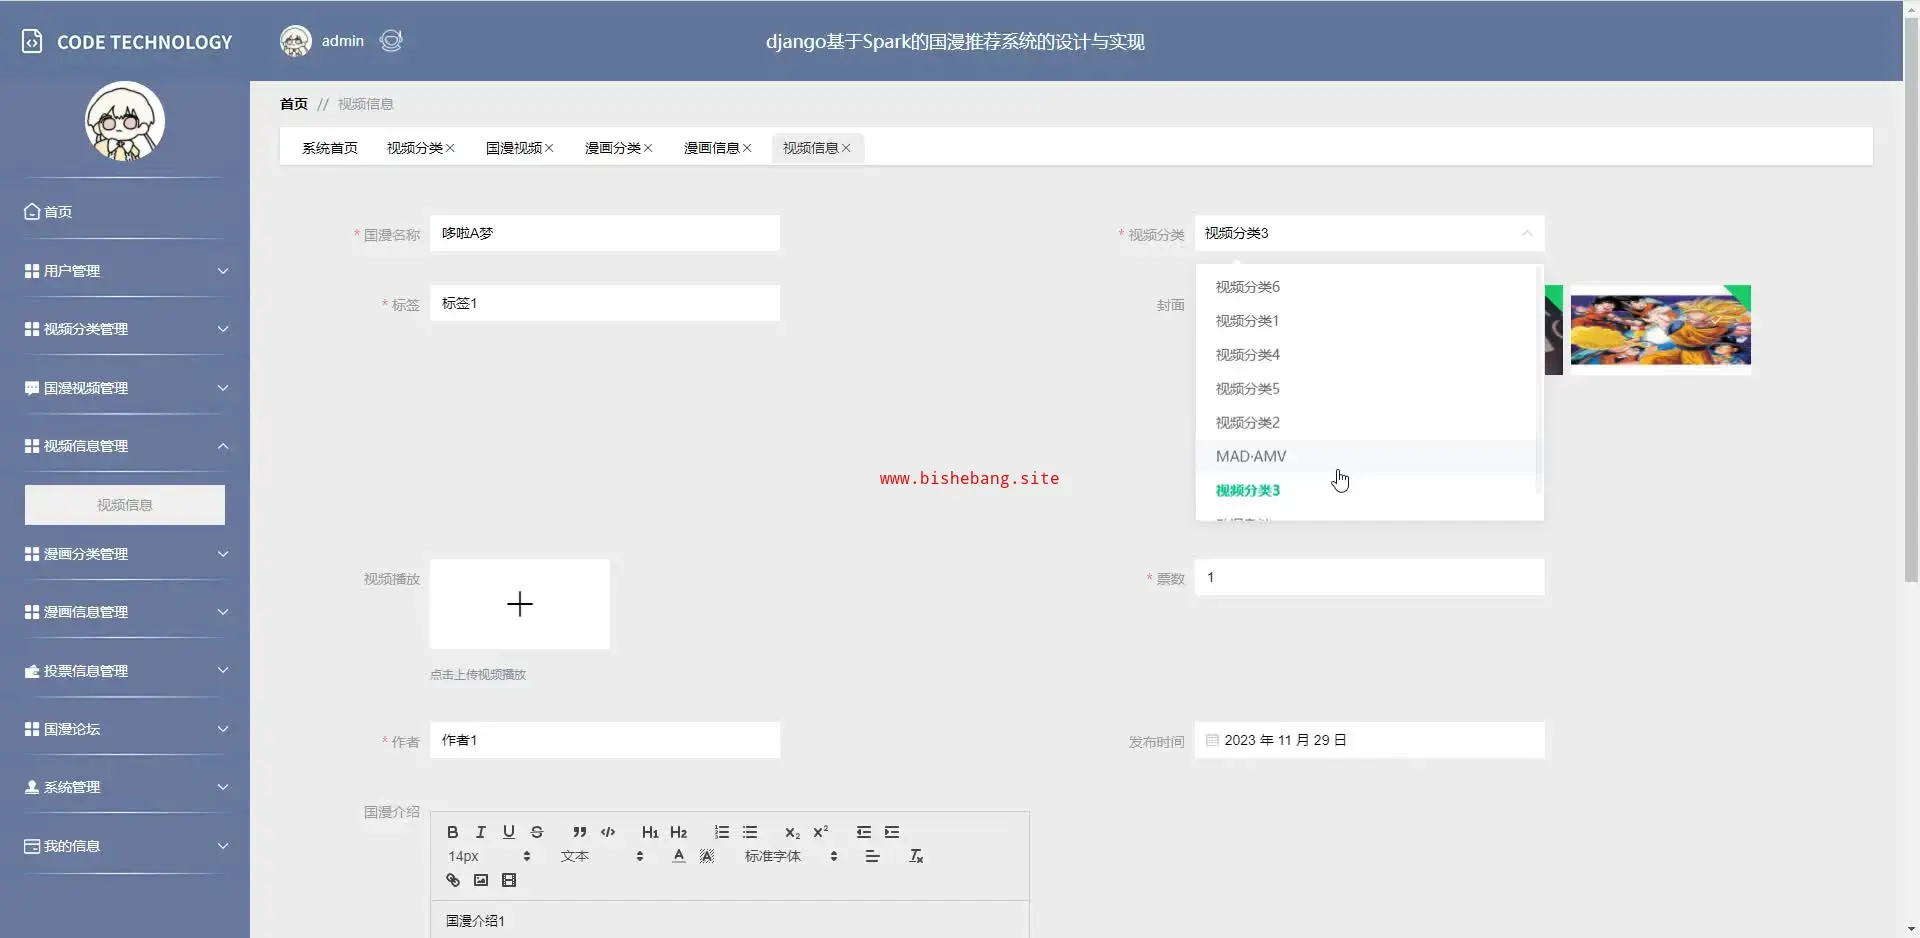Expand the 投票信息管理 sidebar menu
This screenshot has width=1920, height=938.
click(125, 671)
